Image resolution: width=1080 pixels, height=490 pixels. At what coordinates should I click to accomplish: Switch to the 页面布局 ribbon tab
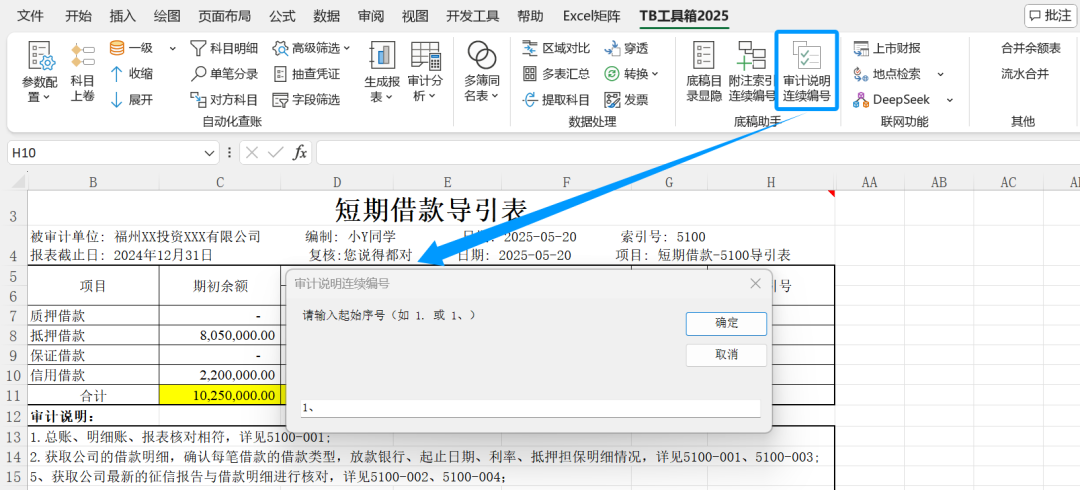pyautogui.click(x=225, y=16)
